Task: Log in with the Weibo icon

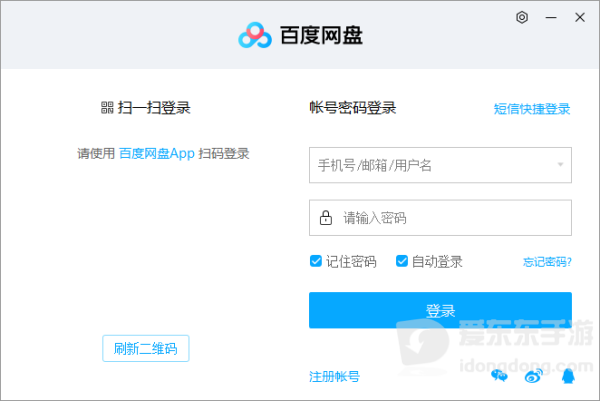Action: (x=534, y=376)
